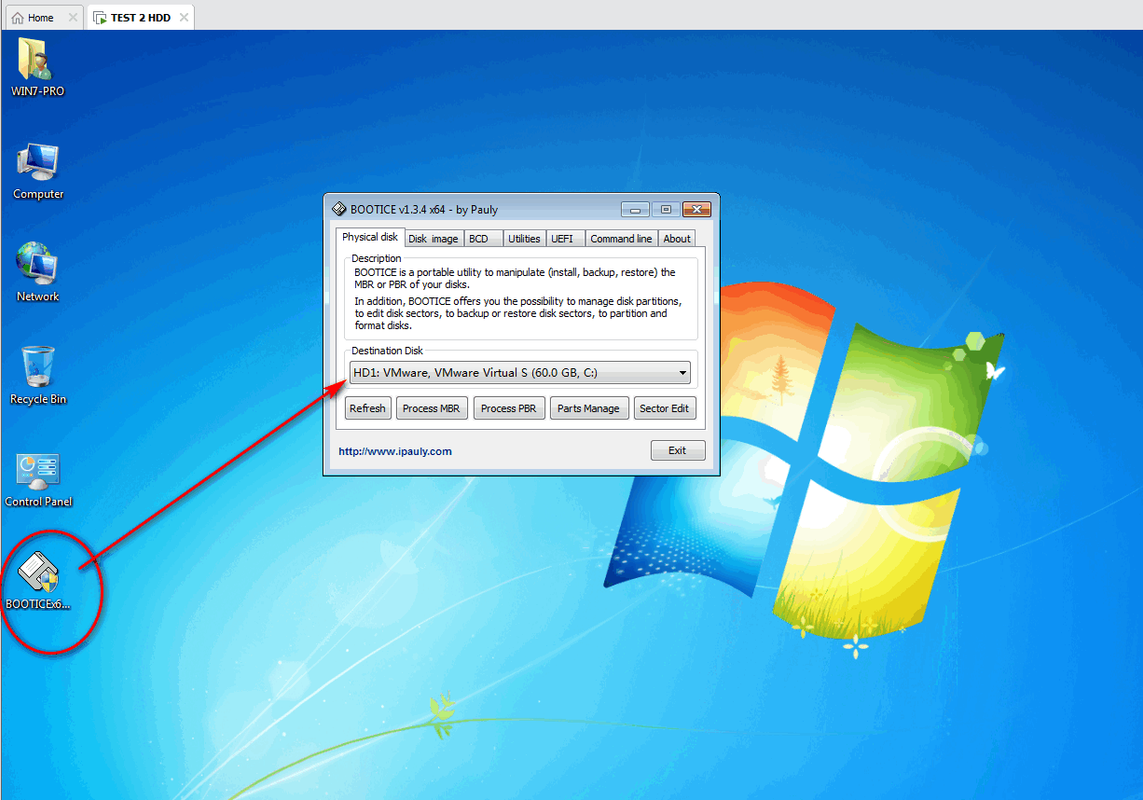Switch to the Disk image tab
The height and width of the screenshot is (800, 1143).
pos(433,238)
